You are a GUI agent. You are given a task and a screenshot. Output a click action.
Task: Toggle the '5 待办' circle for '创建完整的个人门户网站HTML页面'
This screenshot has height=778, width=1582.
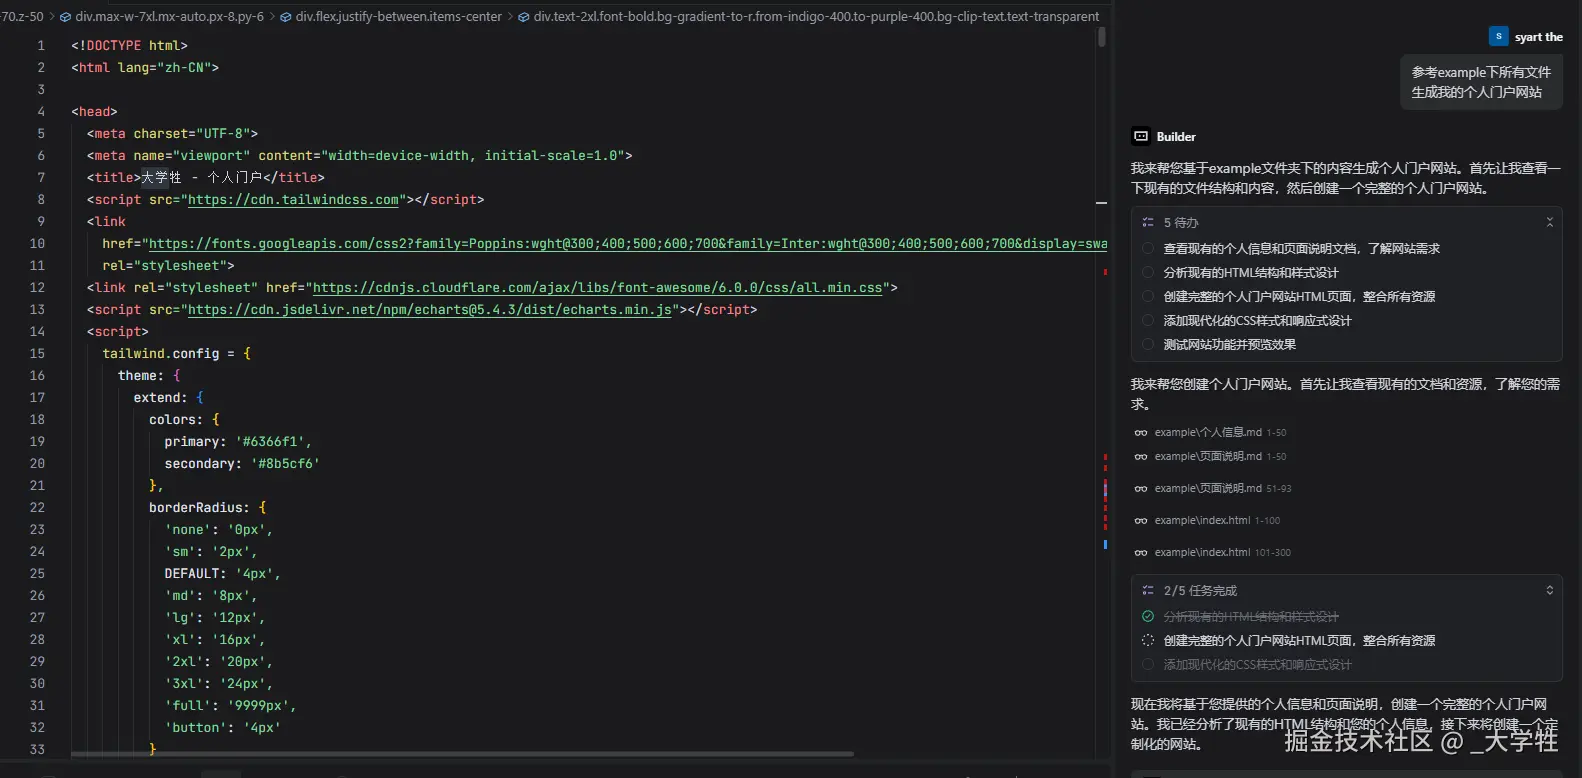click(1148, 296)
